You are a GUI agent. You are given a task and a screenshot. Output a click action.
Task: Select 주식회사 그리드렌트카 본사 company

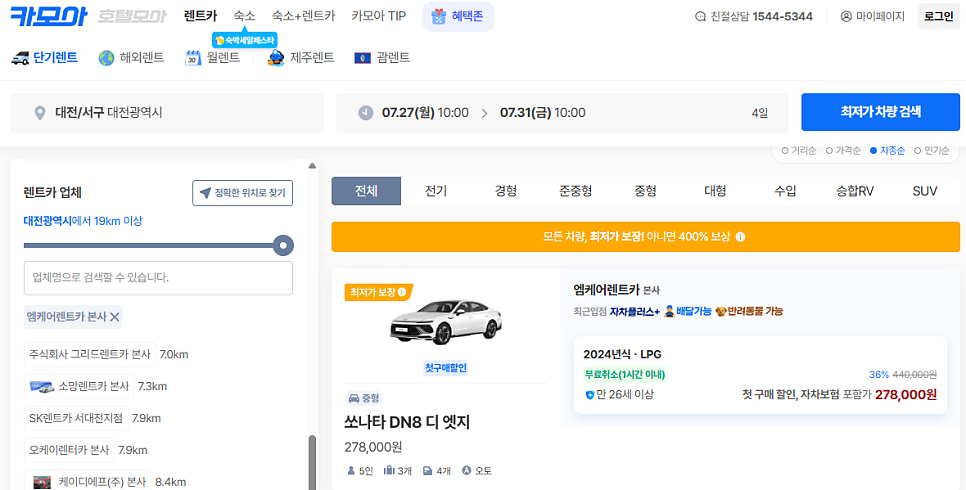[x=90, y=354]
